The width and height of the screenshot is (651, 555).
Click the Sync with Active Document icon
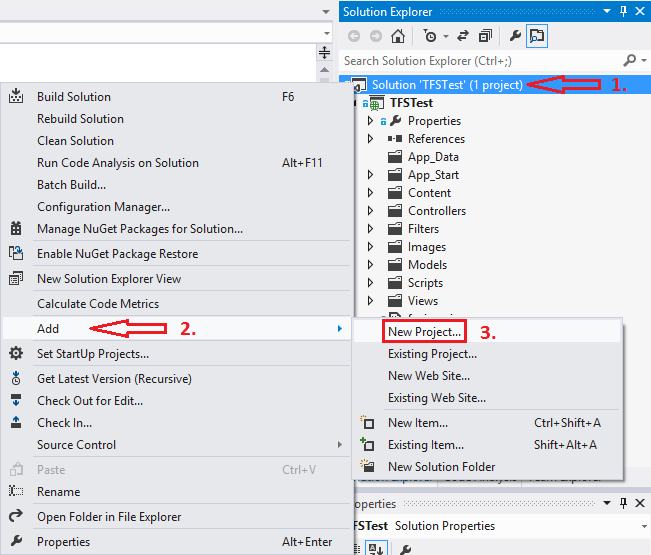463,36
